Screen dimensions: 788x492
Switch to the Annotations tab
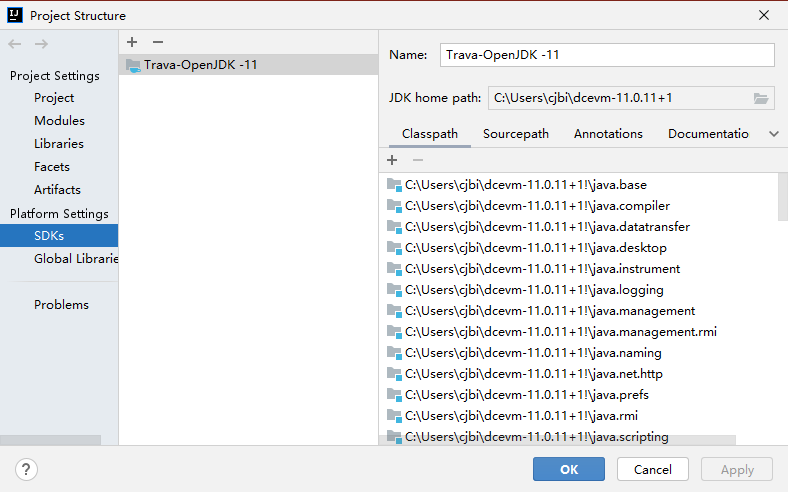608,134
